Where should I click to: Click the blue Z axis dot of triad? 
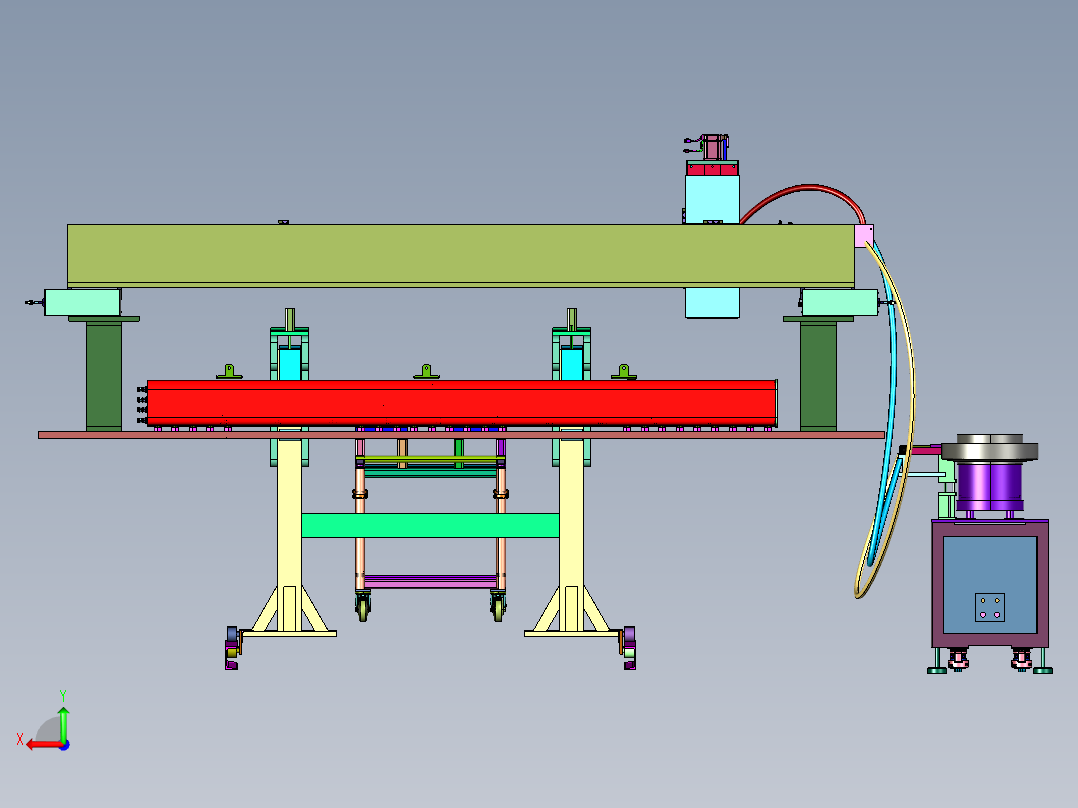point(64,745)
